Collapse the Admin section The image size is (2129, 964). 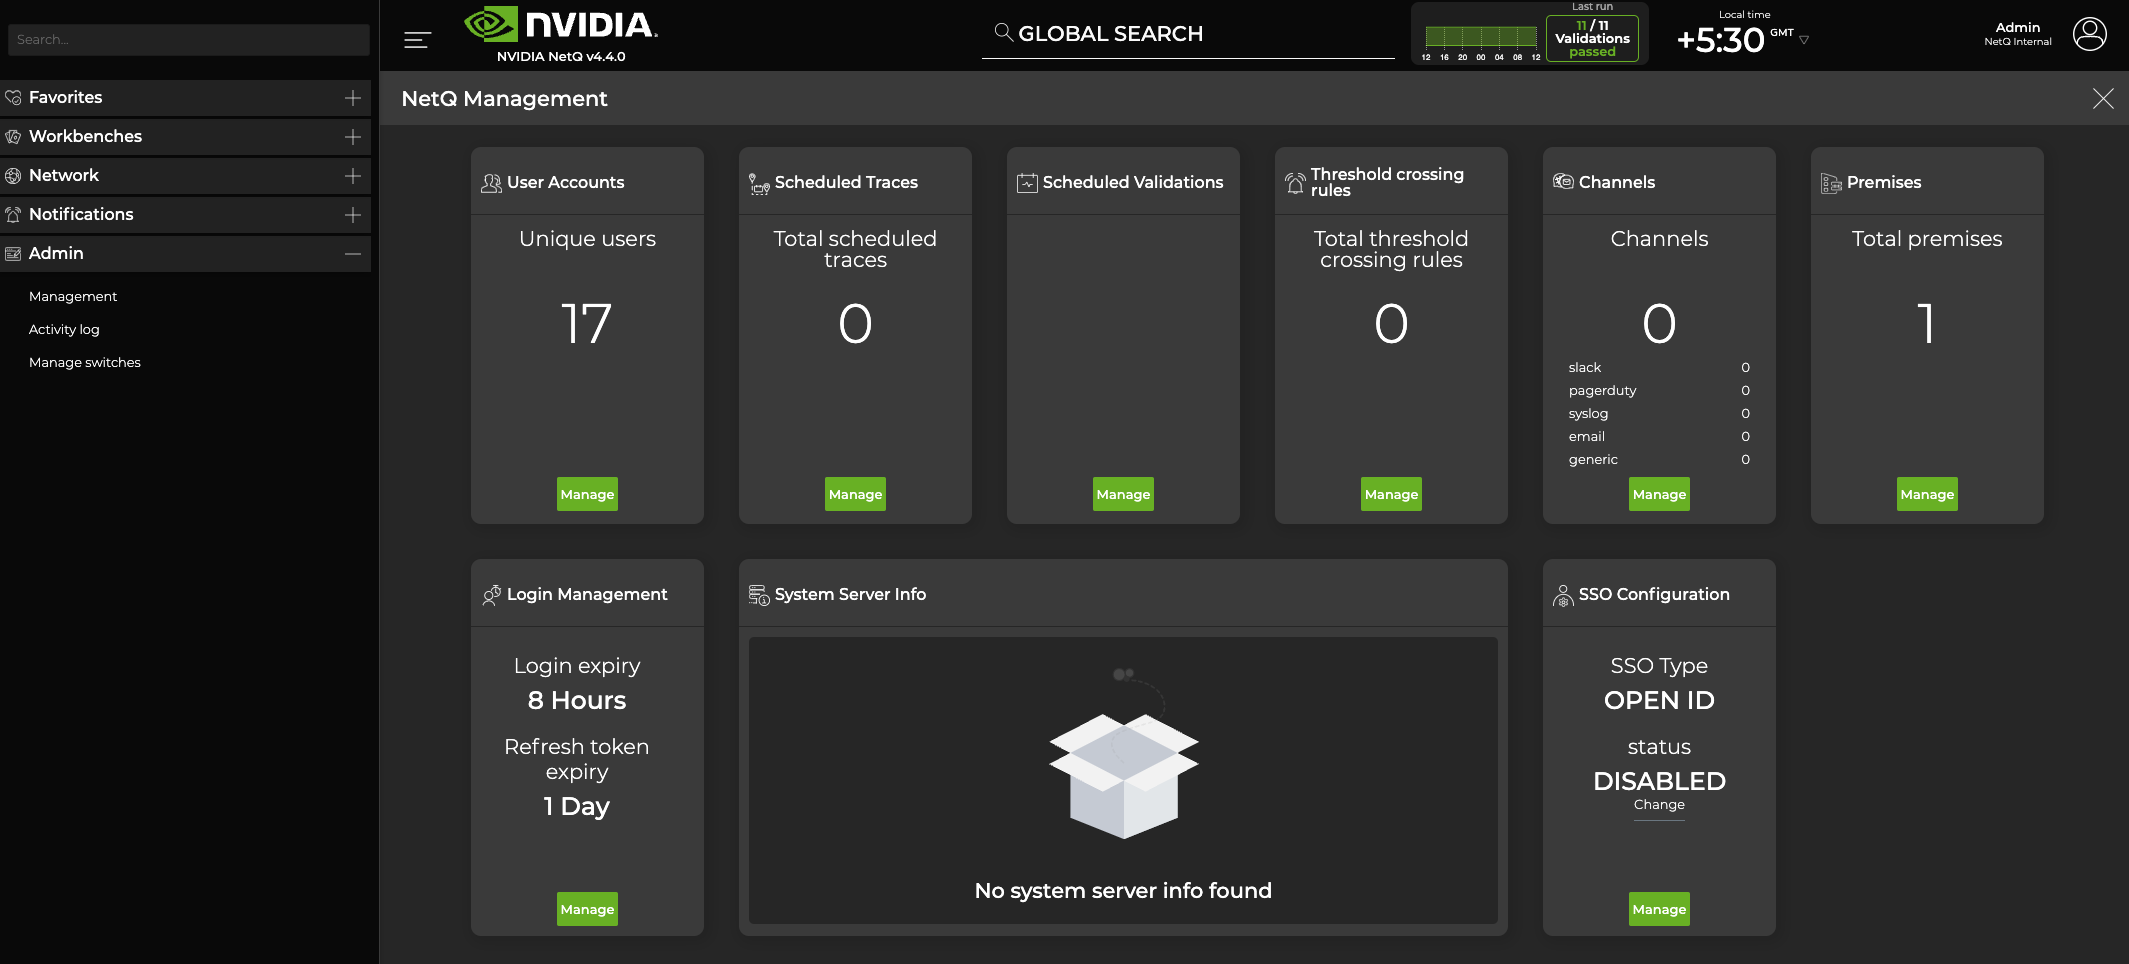pos(352,254)
